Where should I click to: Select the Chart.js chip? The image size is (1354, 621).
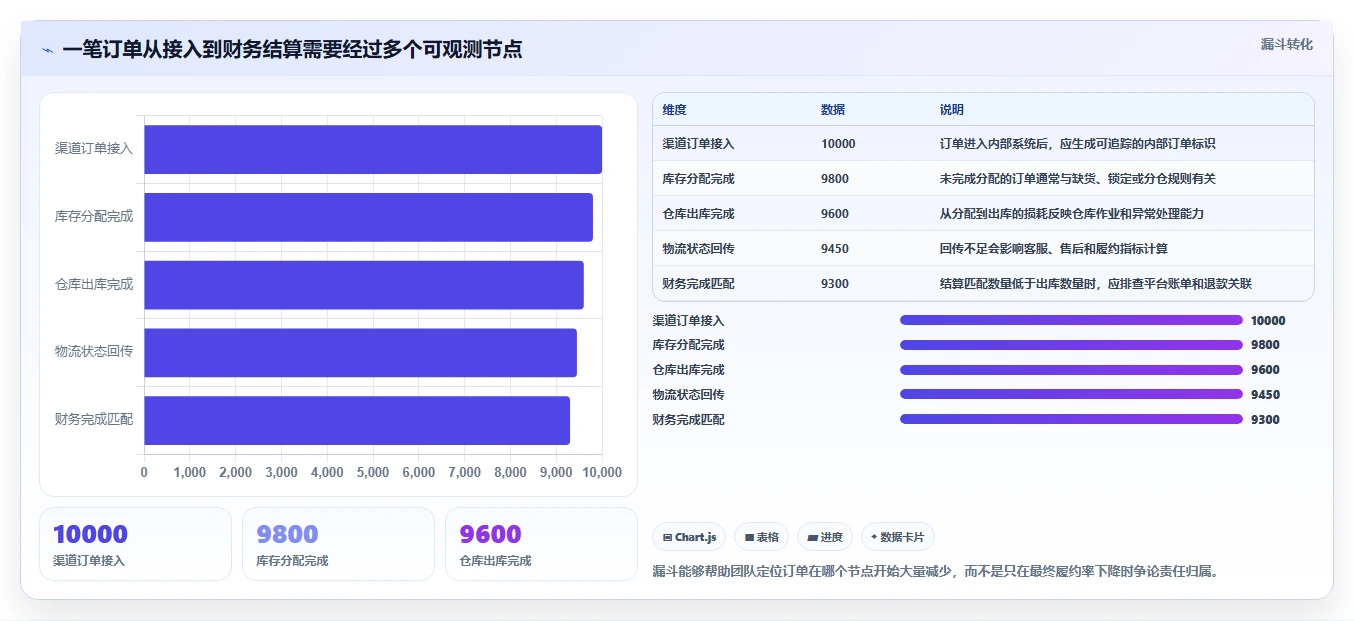pos(689,537)
